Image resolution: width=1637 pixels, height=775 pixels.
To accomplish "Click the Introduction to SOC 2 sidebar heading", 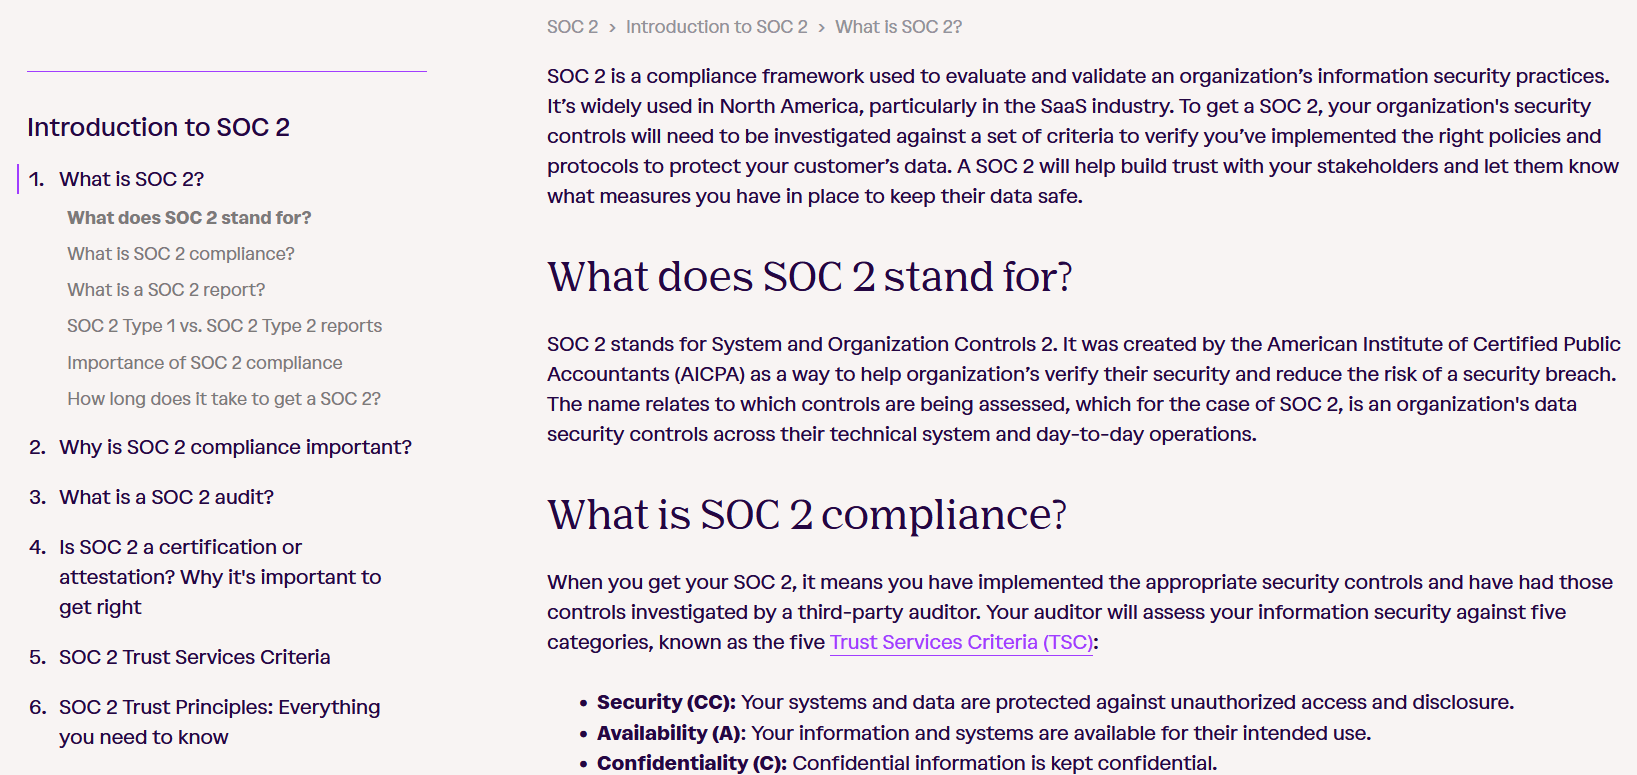I will point(158,127).
